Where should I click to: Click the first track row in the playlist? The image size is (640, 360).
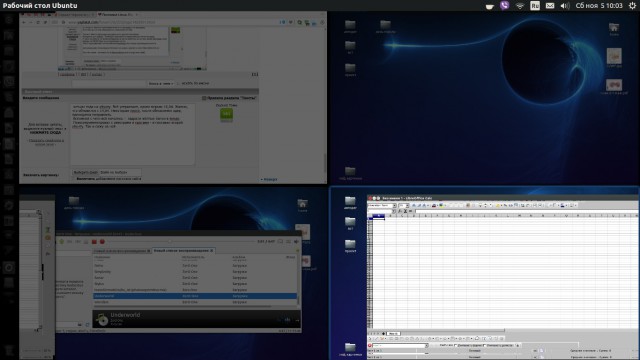point(195,265)
